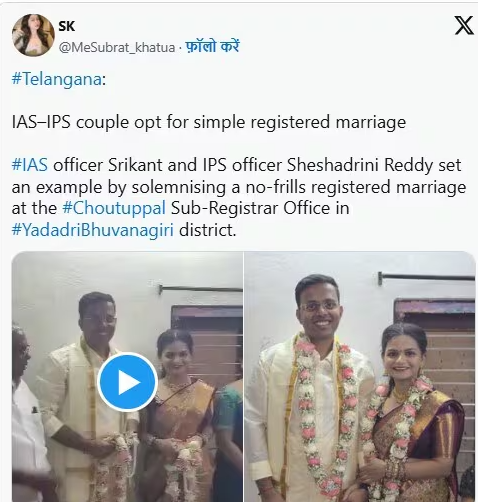The image size is (478, 502).
Task: Open the #Telangana hashtag
Action: tap(57, 79)
